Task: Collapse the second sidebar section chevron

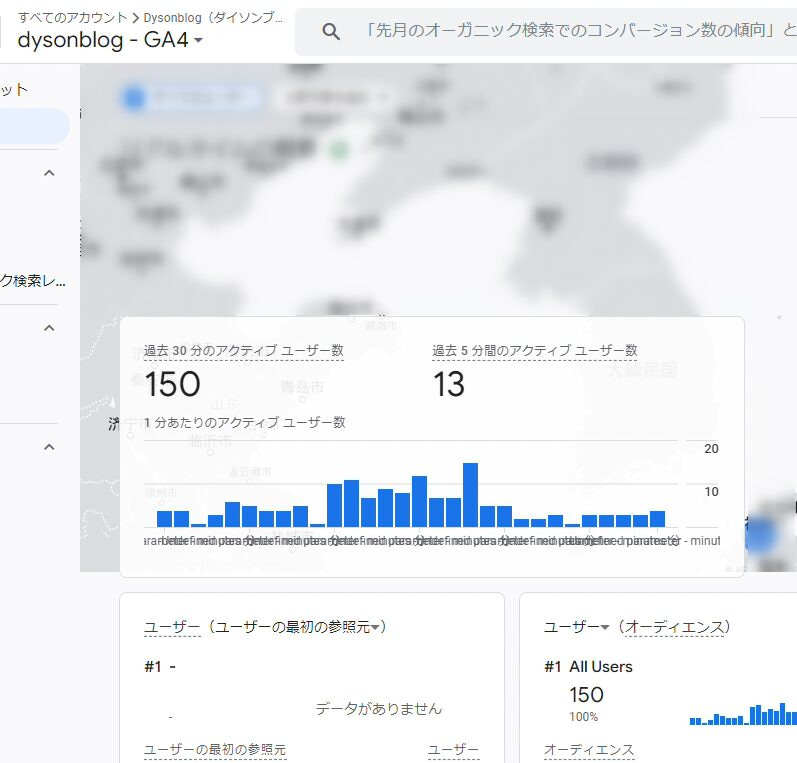Action: coord(49,328)
